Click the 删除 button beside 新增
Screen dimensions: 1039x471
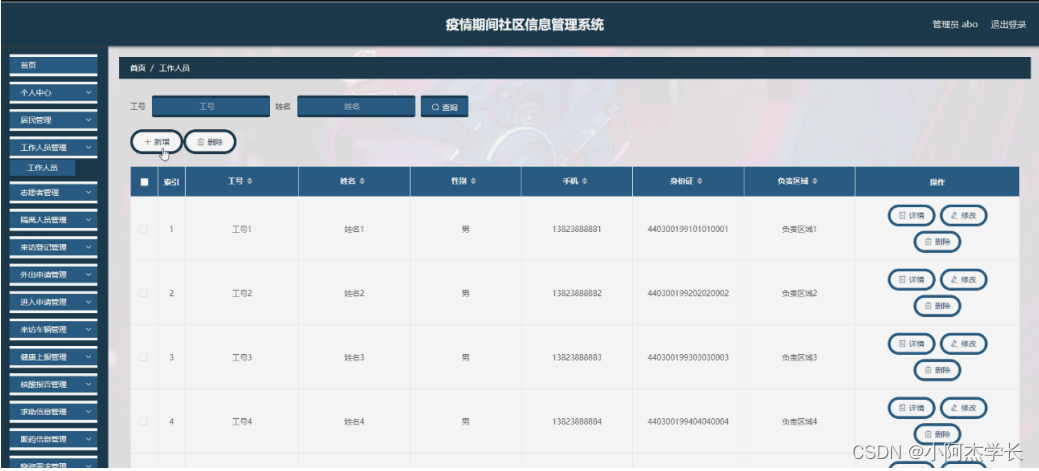click(209, 142)
